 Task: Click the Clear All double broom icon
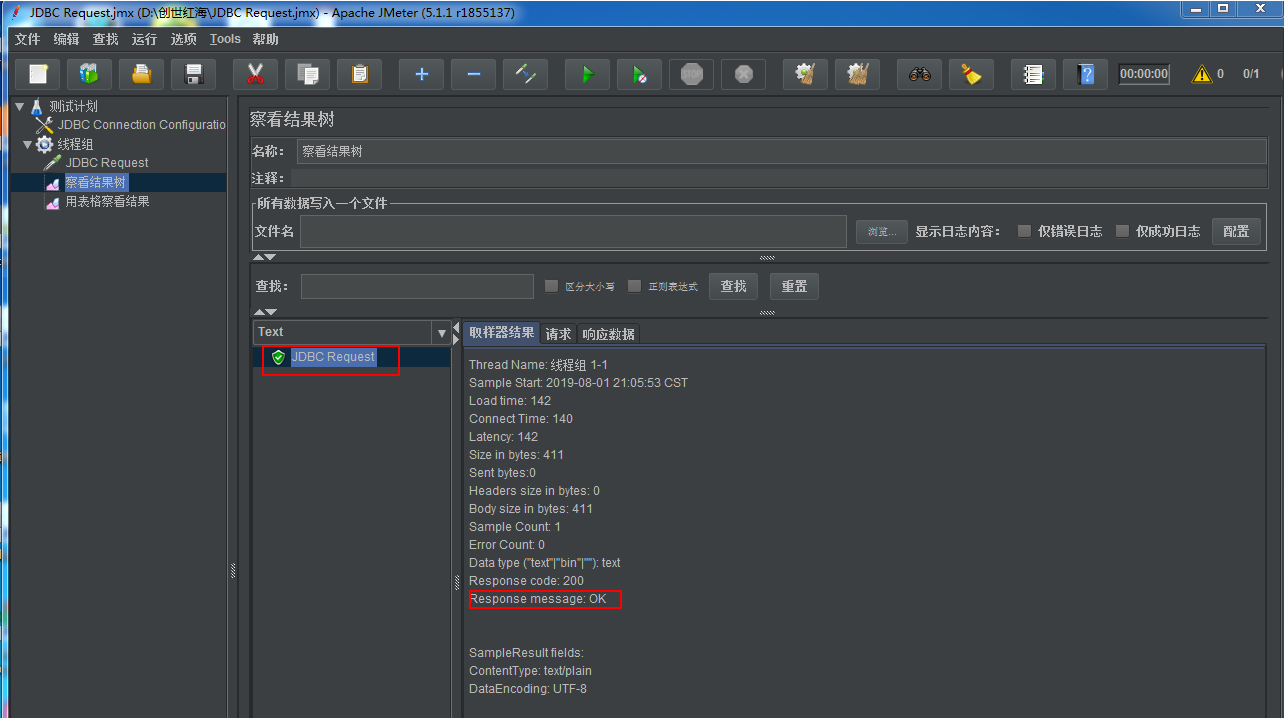[x=857, y=74]
